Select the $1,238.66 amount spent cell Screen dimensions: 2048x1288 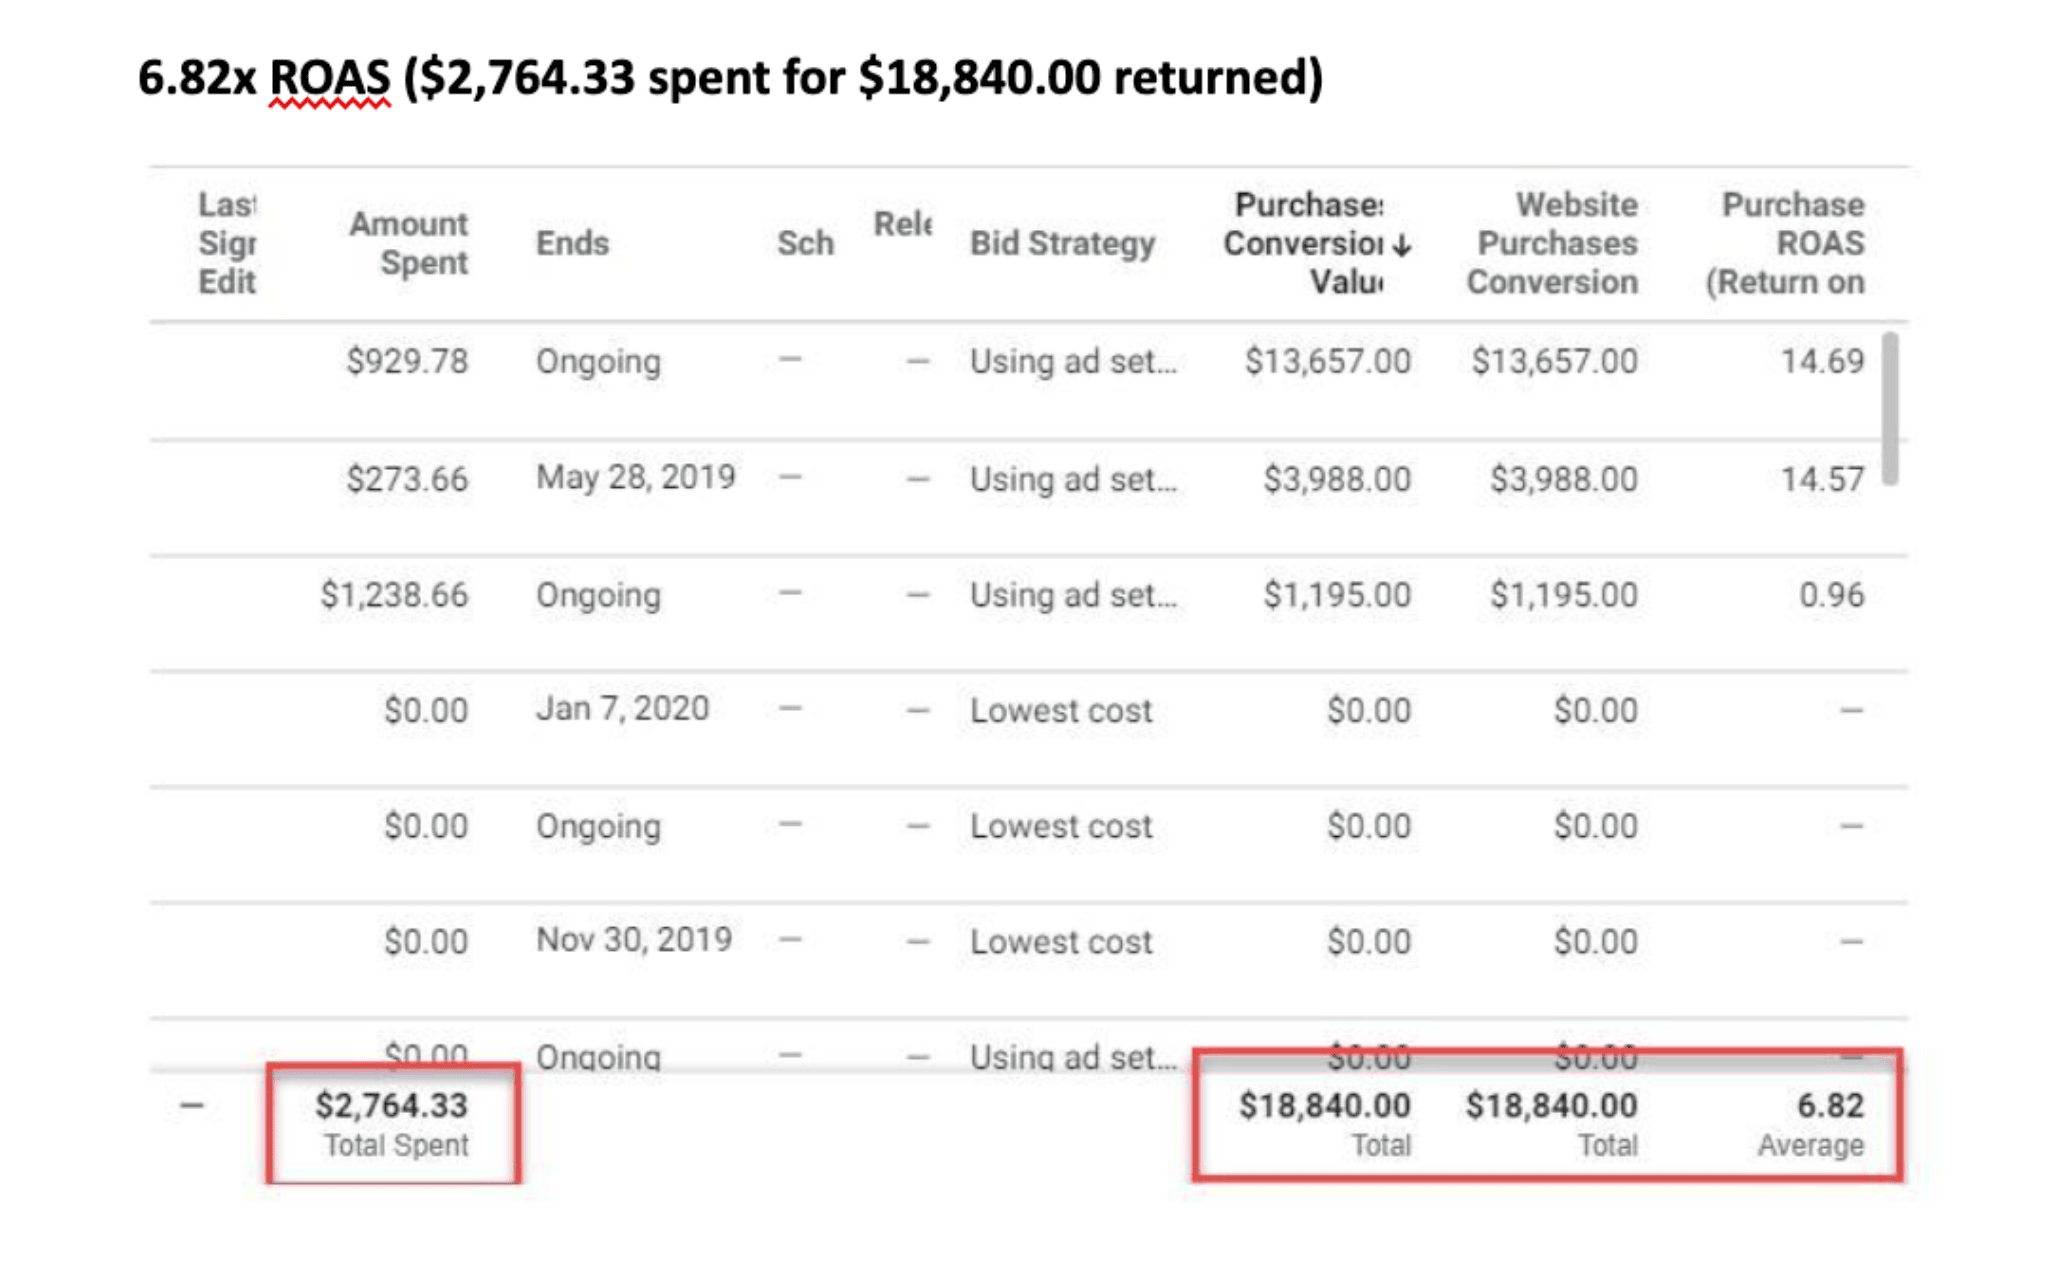pos(394,595)
